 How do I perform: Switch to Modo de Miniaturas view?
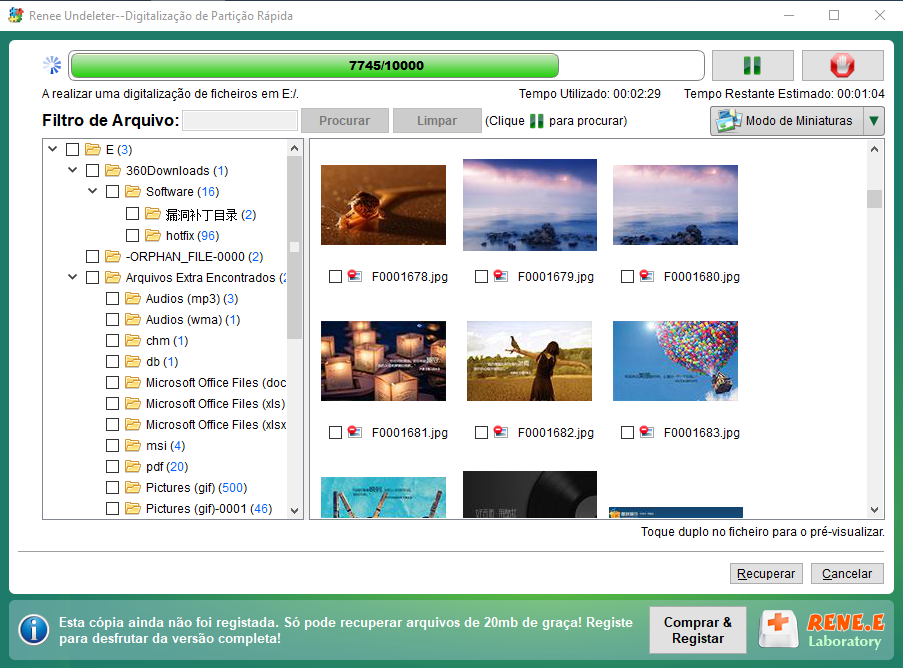(x=788, y=121)
